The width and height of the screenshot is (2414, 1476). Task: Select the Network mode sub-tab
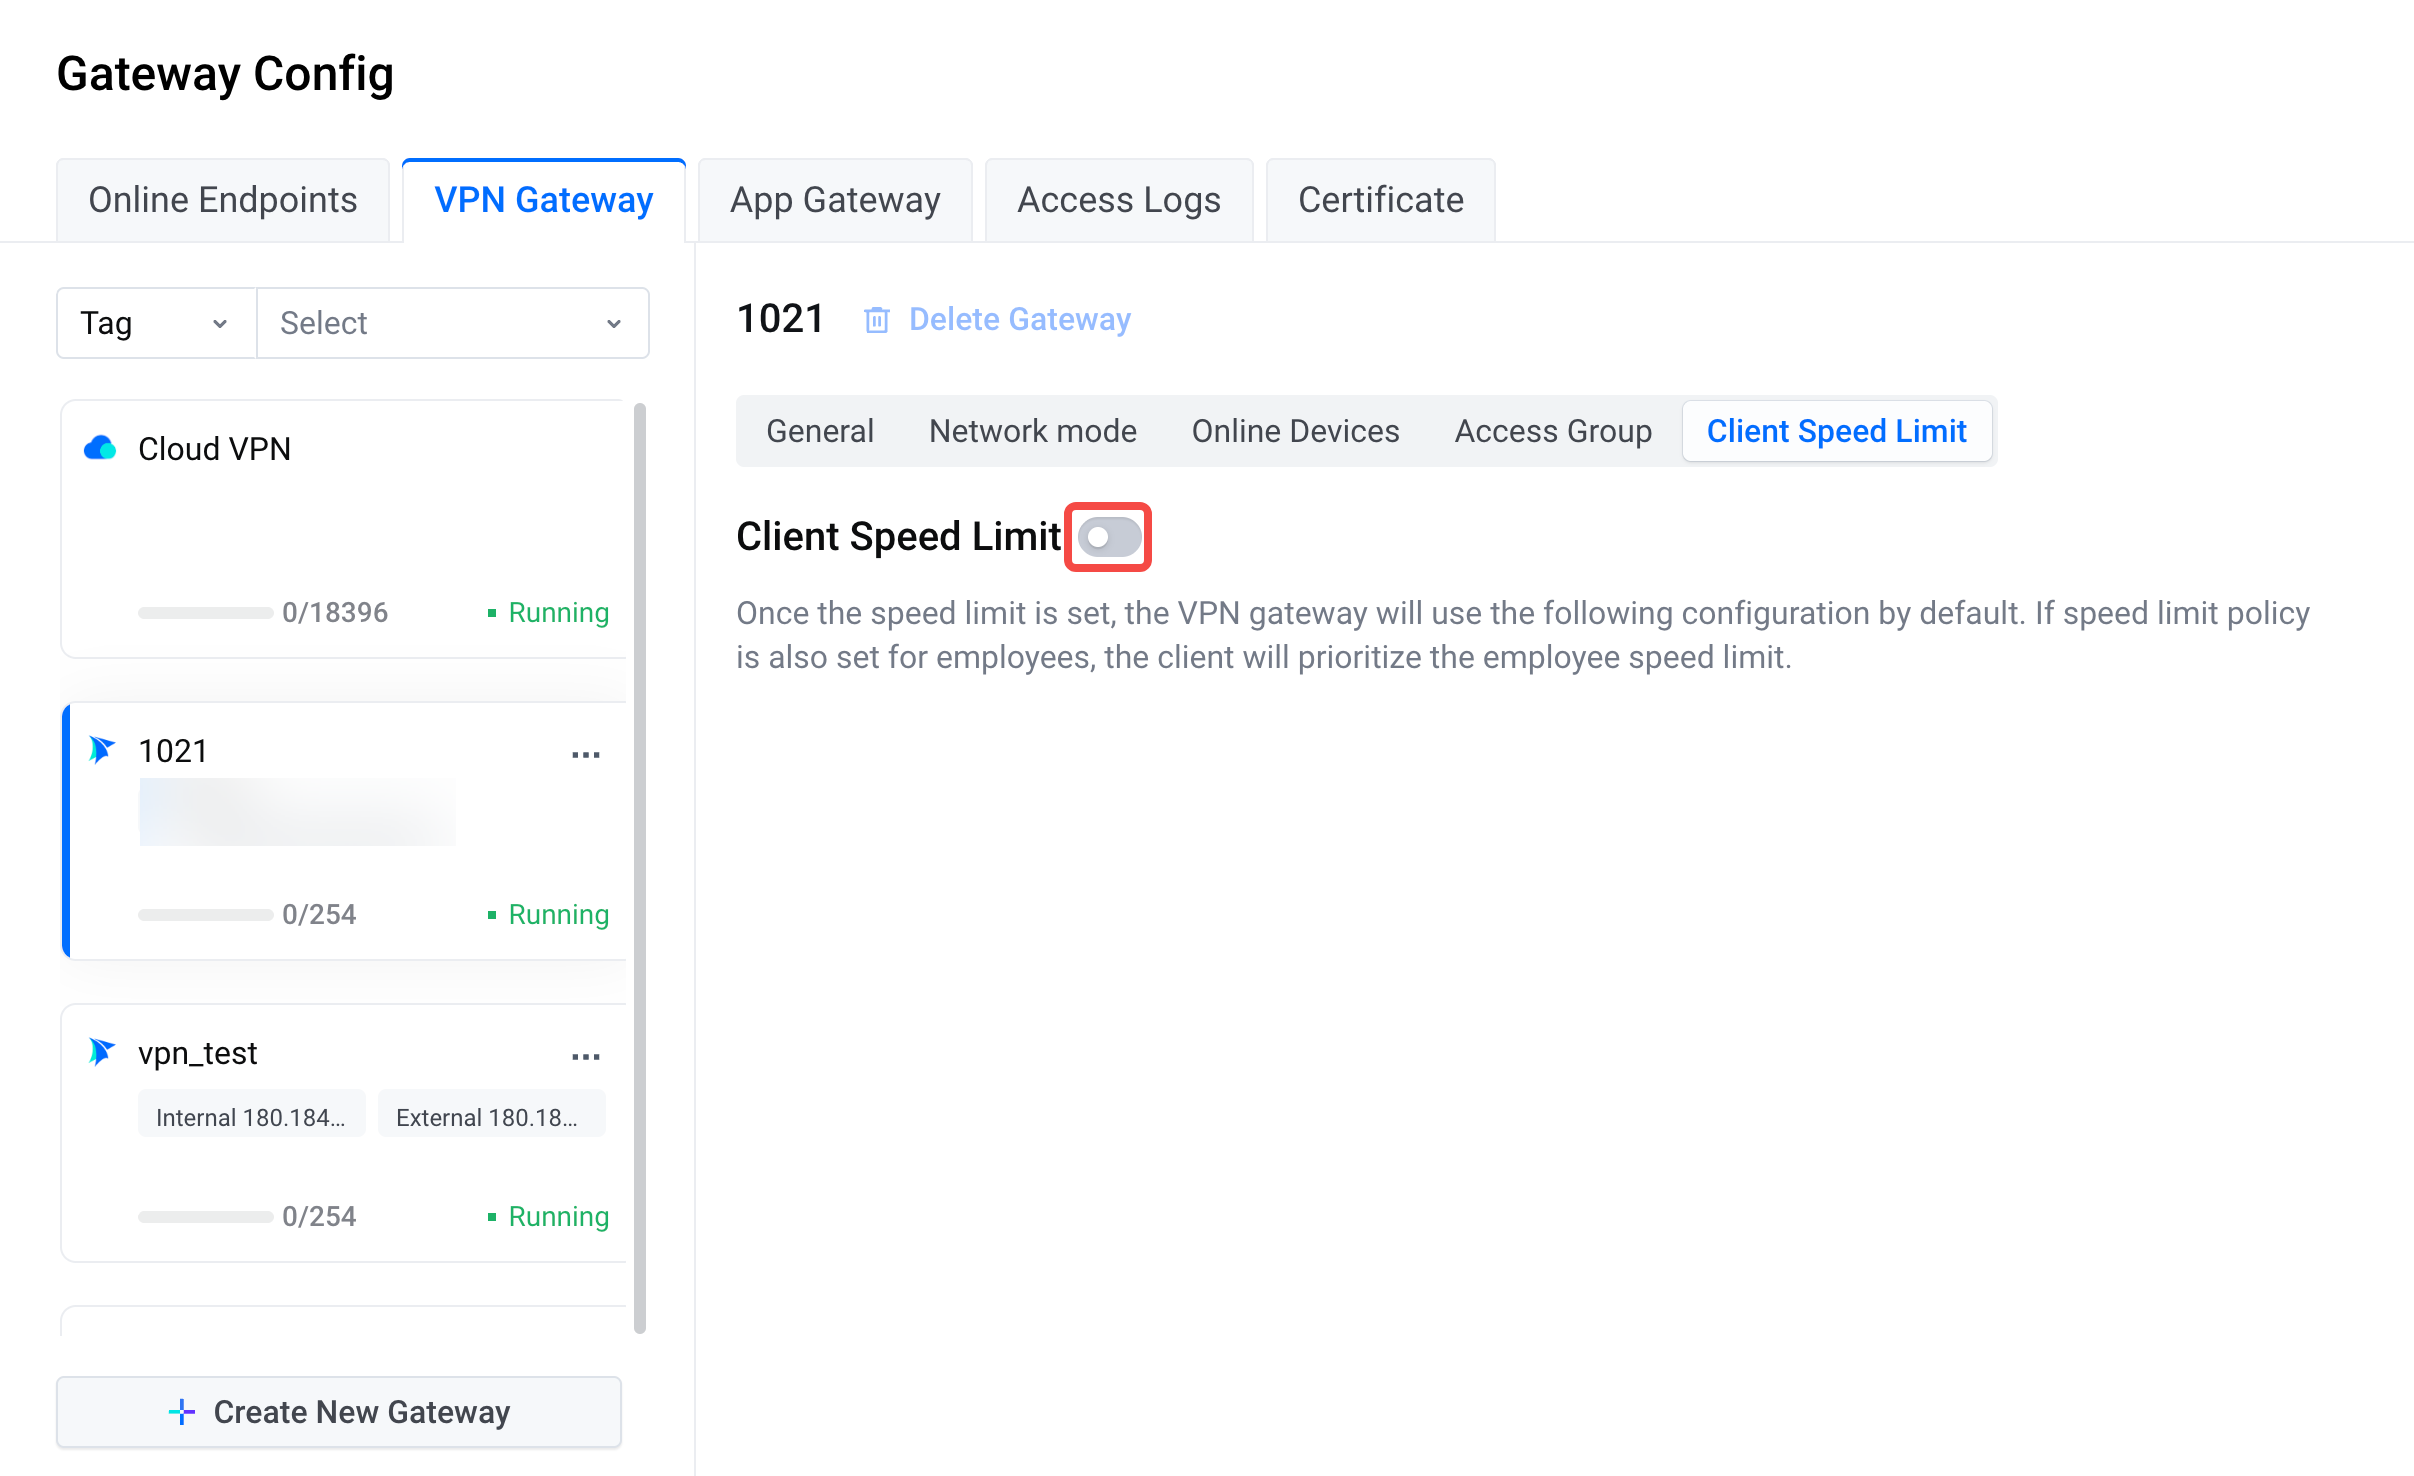coord(1033,431)
